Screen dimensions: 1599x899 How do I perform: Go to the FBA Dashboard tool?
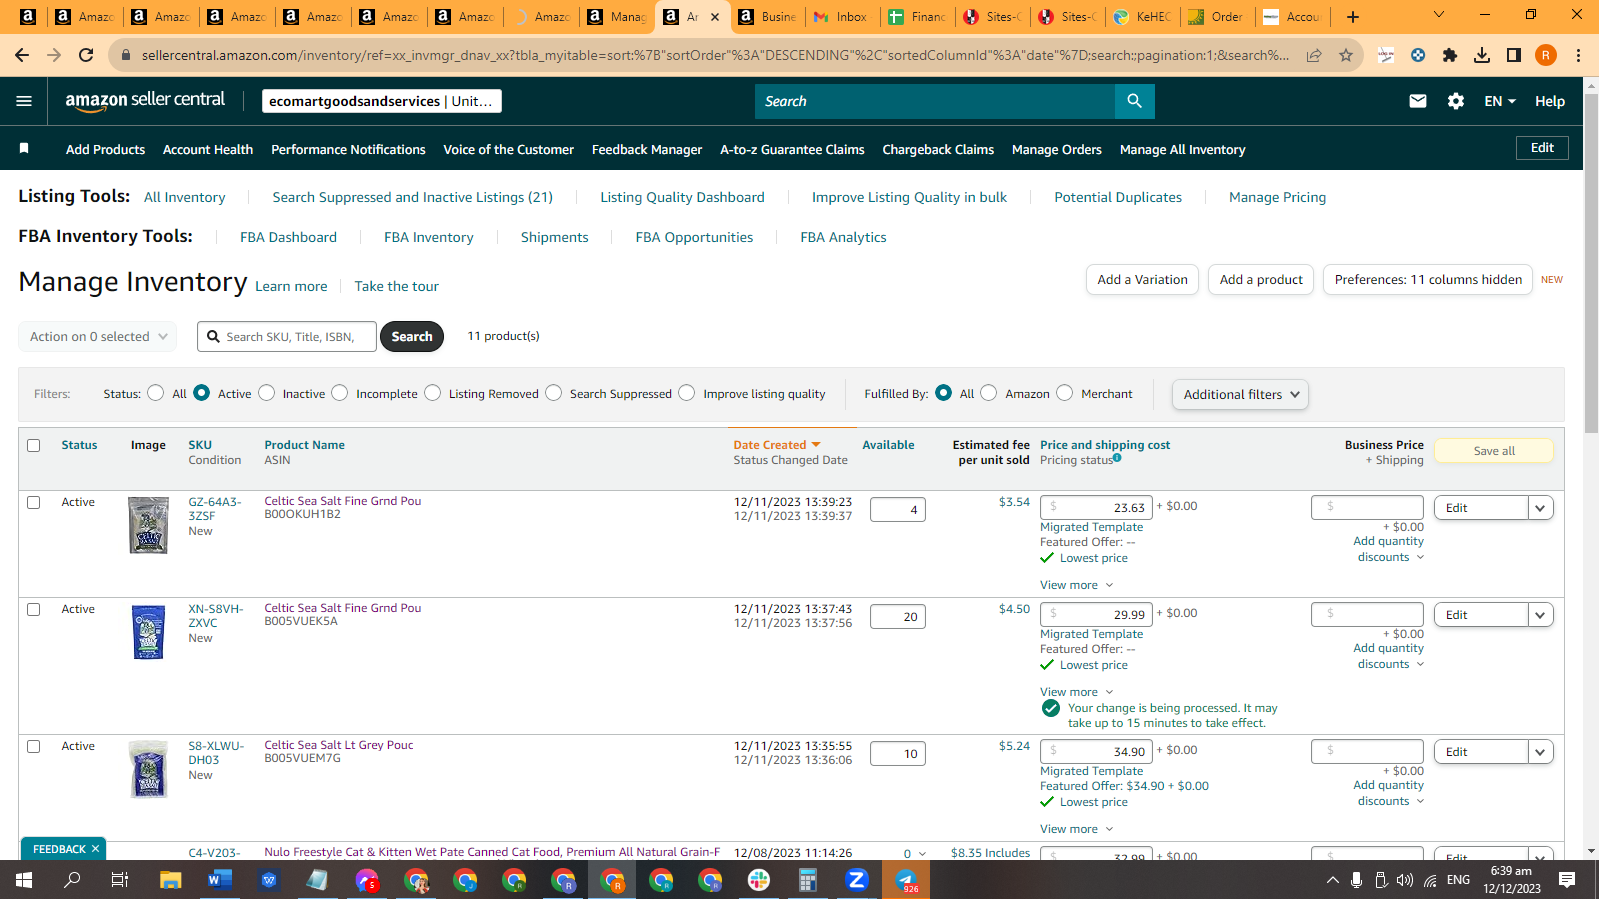pos(288,237)
